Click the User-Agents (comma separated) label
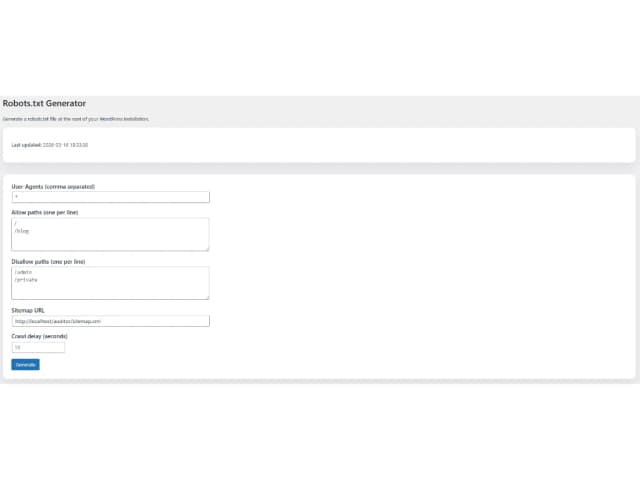This screenshot has width=640, height=480. pos(53,187)
